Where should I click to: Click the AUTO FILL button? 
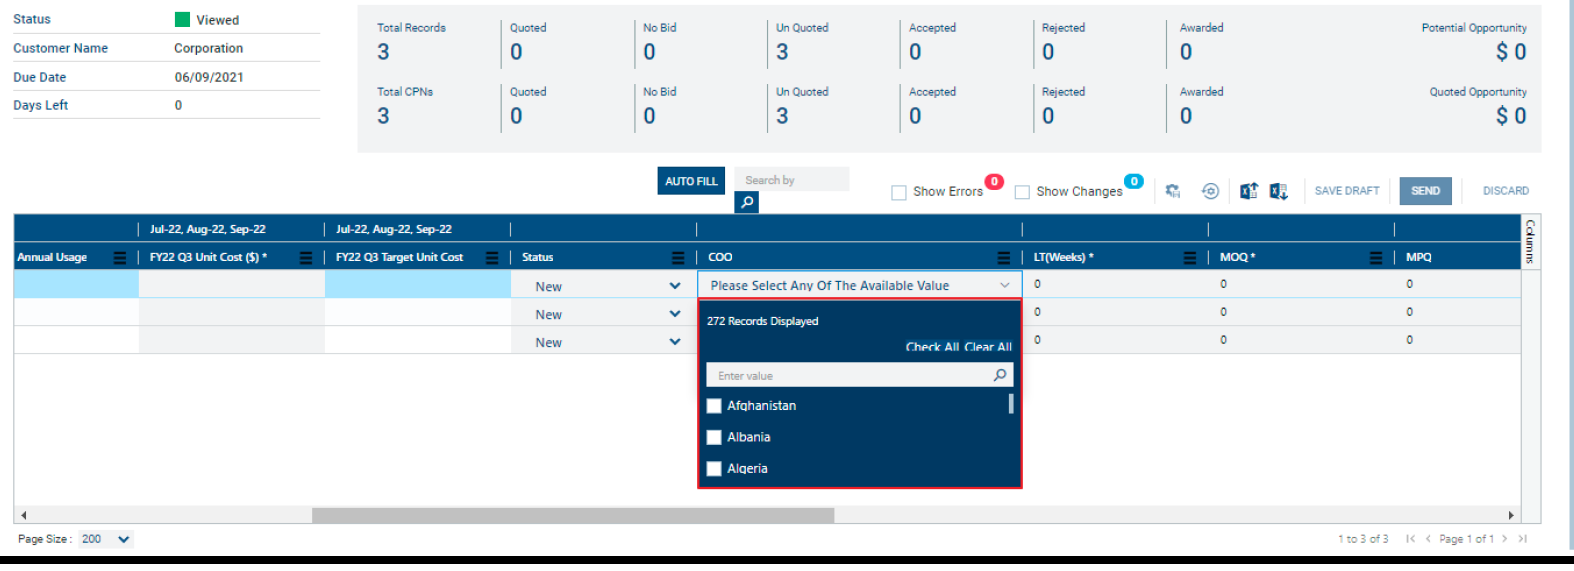[691, 181]
